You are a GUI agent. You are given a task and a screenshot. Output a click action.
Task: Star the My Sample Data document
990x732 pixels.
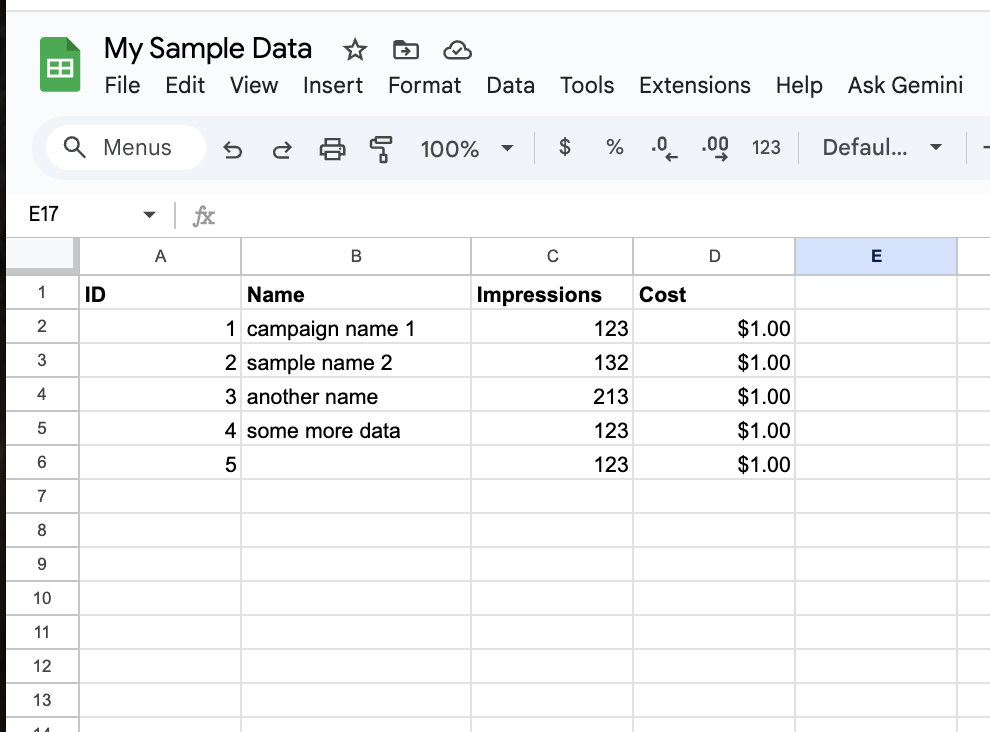355,50
